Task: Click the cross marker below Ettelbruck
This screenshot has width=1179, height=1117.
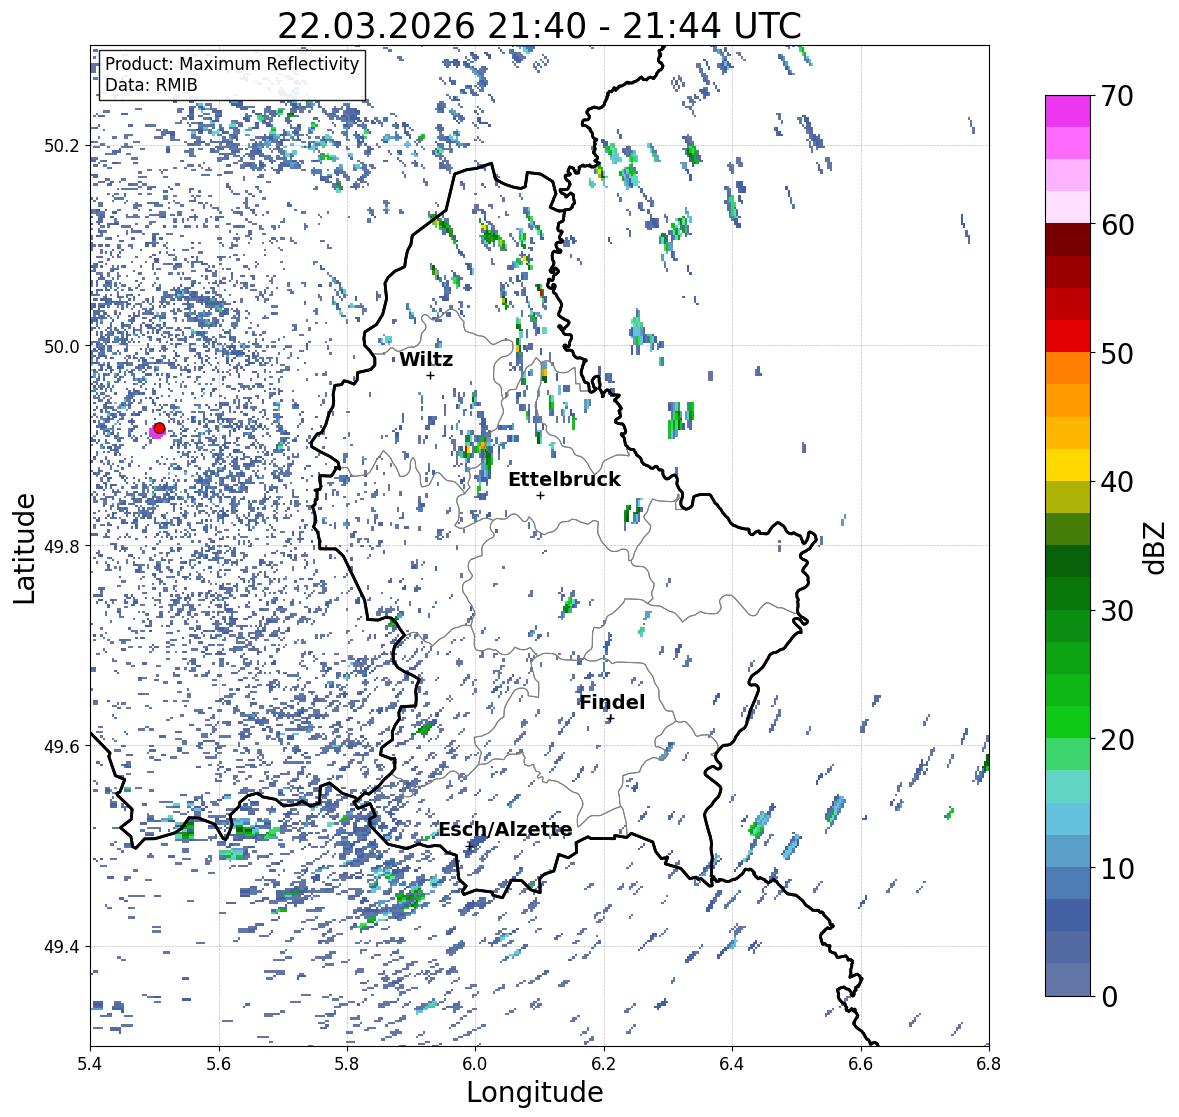Action: point(540,495)
